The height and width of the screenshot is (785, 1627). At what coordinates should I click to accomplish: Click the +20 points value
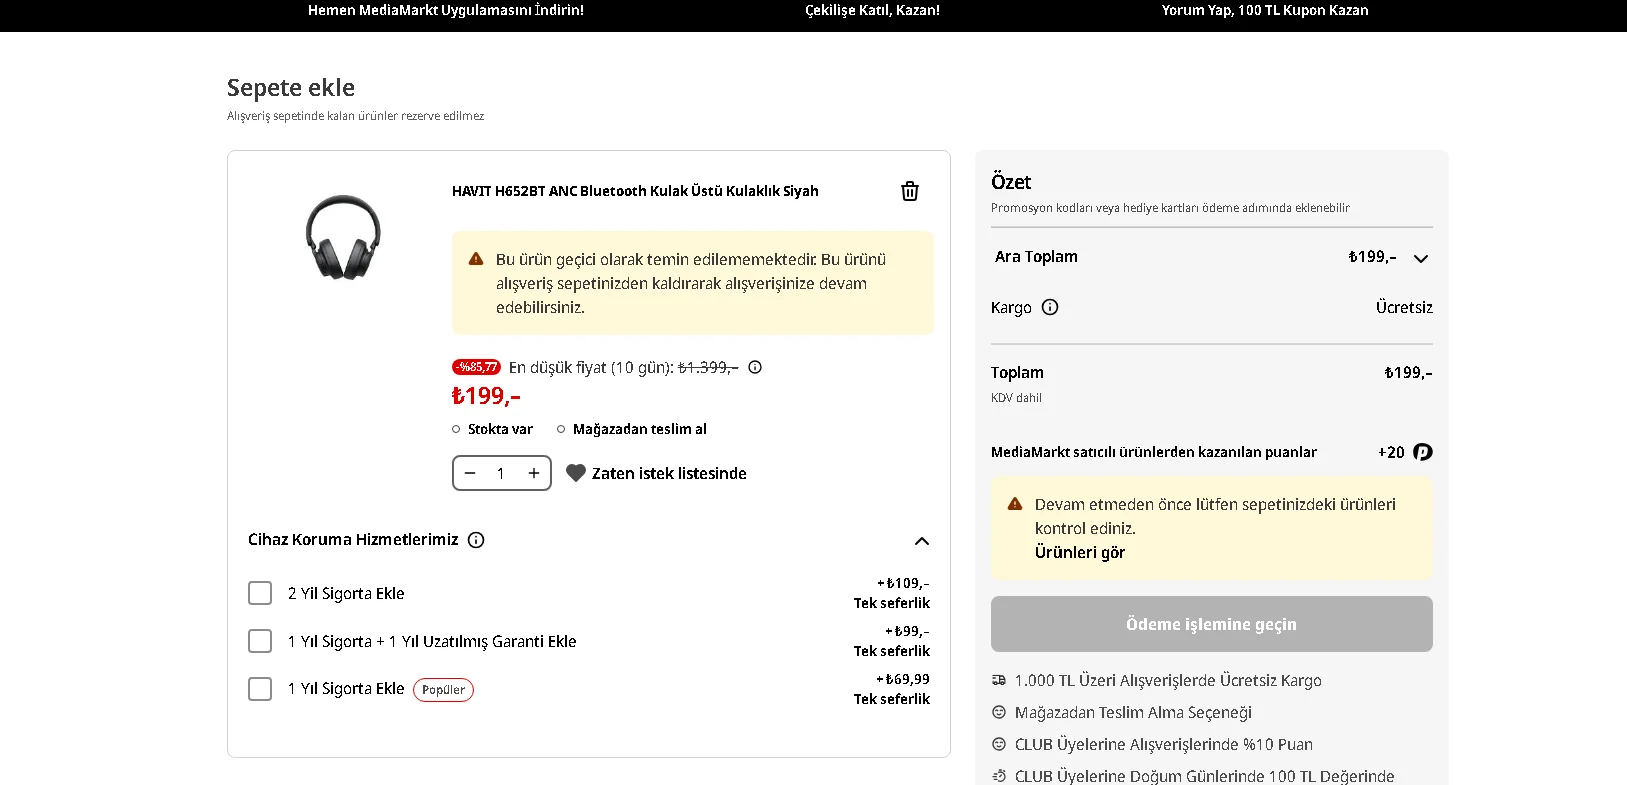[x=1391, y=452]
